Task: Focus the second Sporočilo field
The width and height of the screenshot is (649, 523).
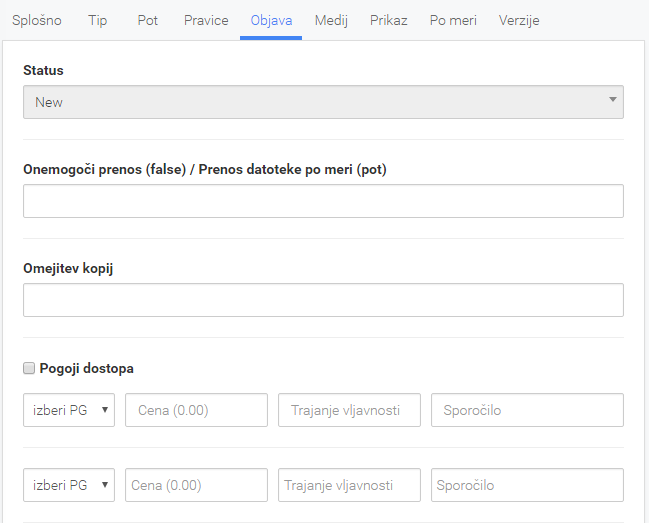Action: point(527,485)
